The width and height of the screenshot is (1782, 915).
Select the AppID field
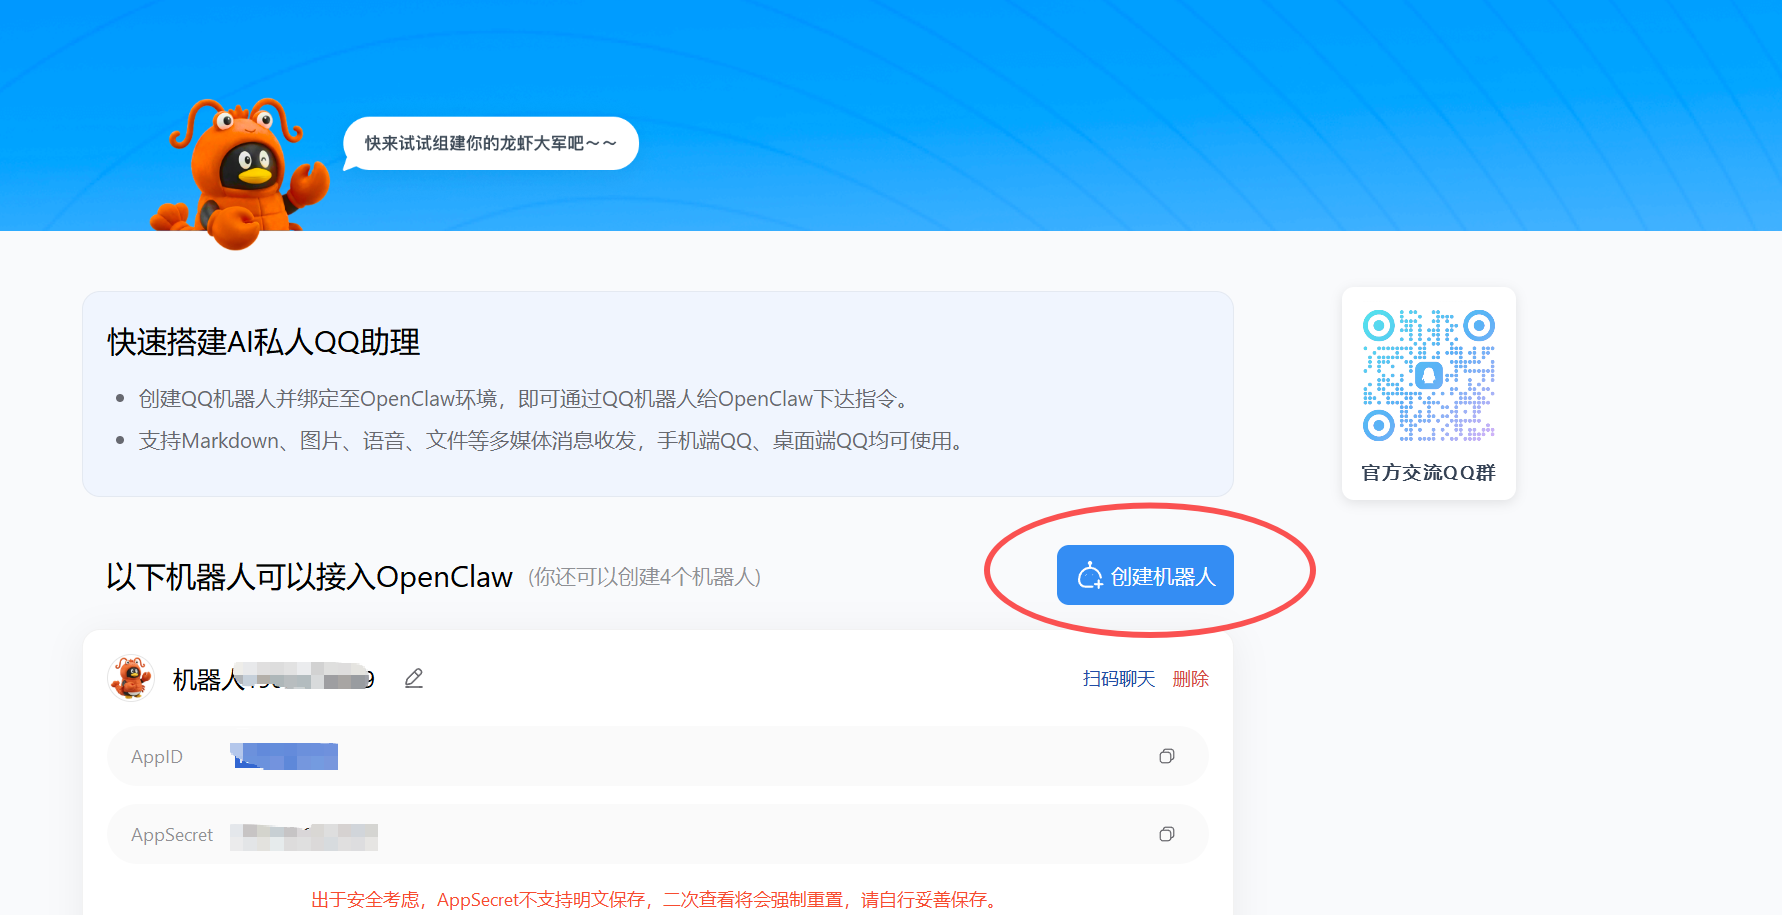(x=657, y=756)
